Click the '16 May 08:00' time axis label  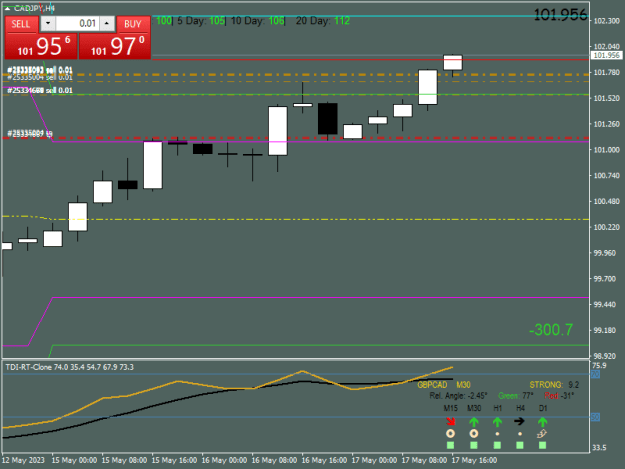coord(274,460)
